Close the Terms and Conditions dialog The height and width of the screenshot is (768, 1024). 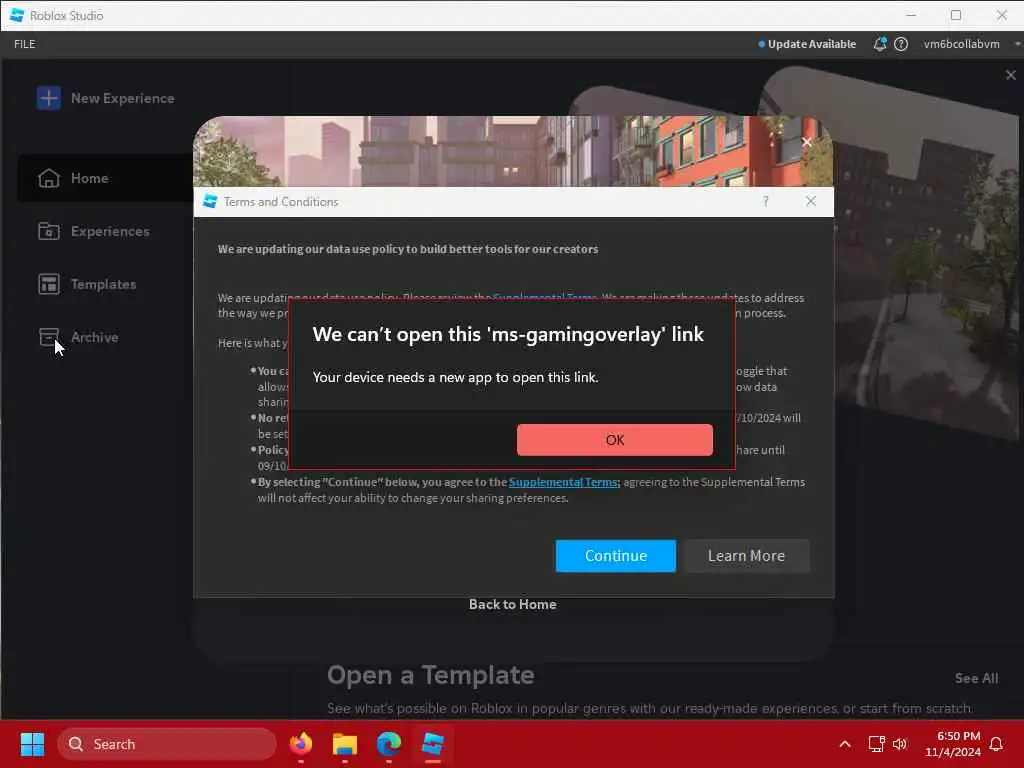coord(810,201)
